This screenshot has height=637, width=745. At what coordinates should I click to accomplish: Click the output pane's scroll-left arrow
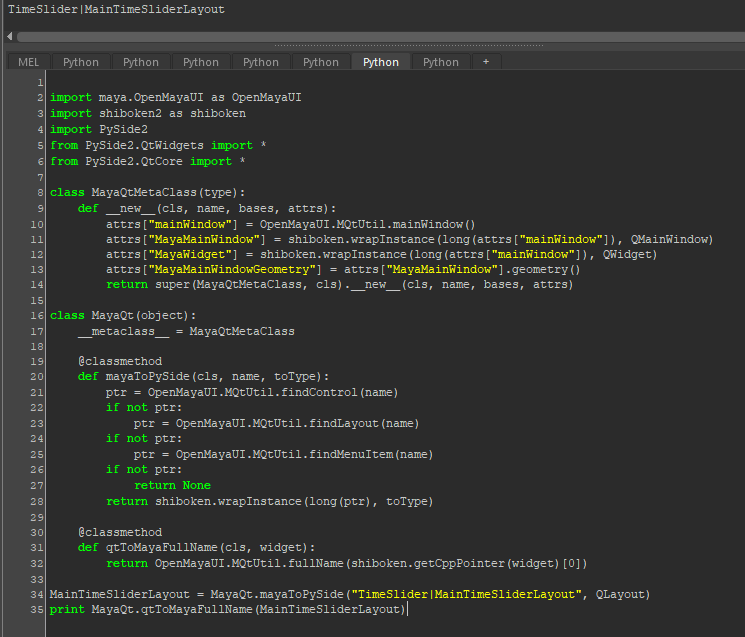coord(9,36)
